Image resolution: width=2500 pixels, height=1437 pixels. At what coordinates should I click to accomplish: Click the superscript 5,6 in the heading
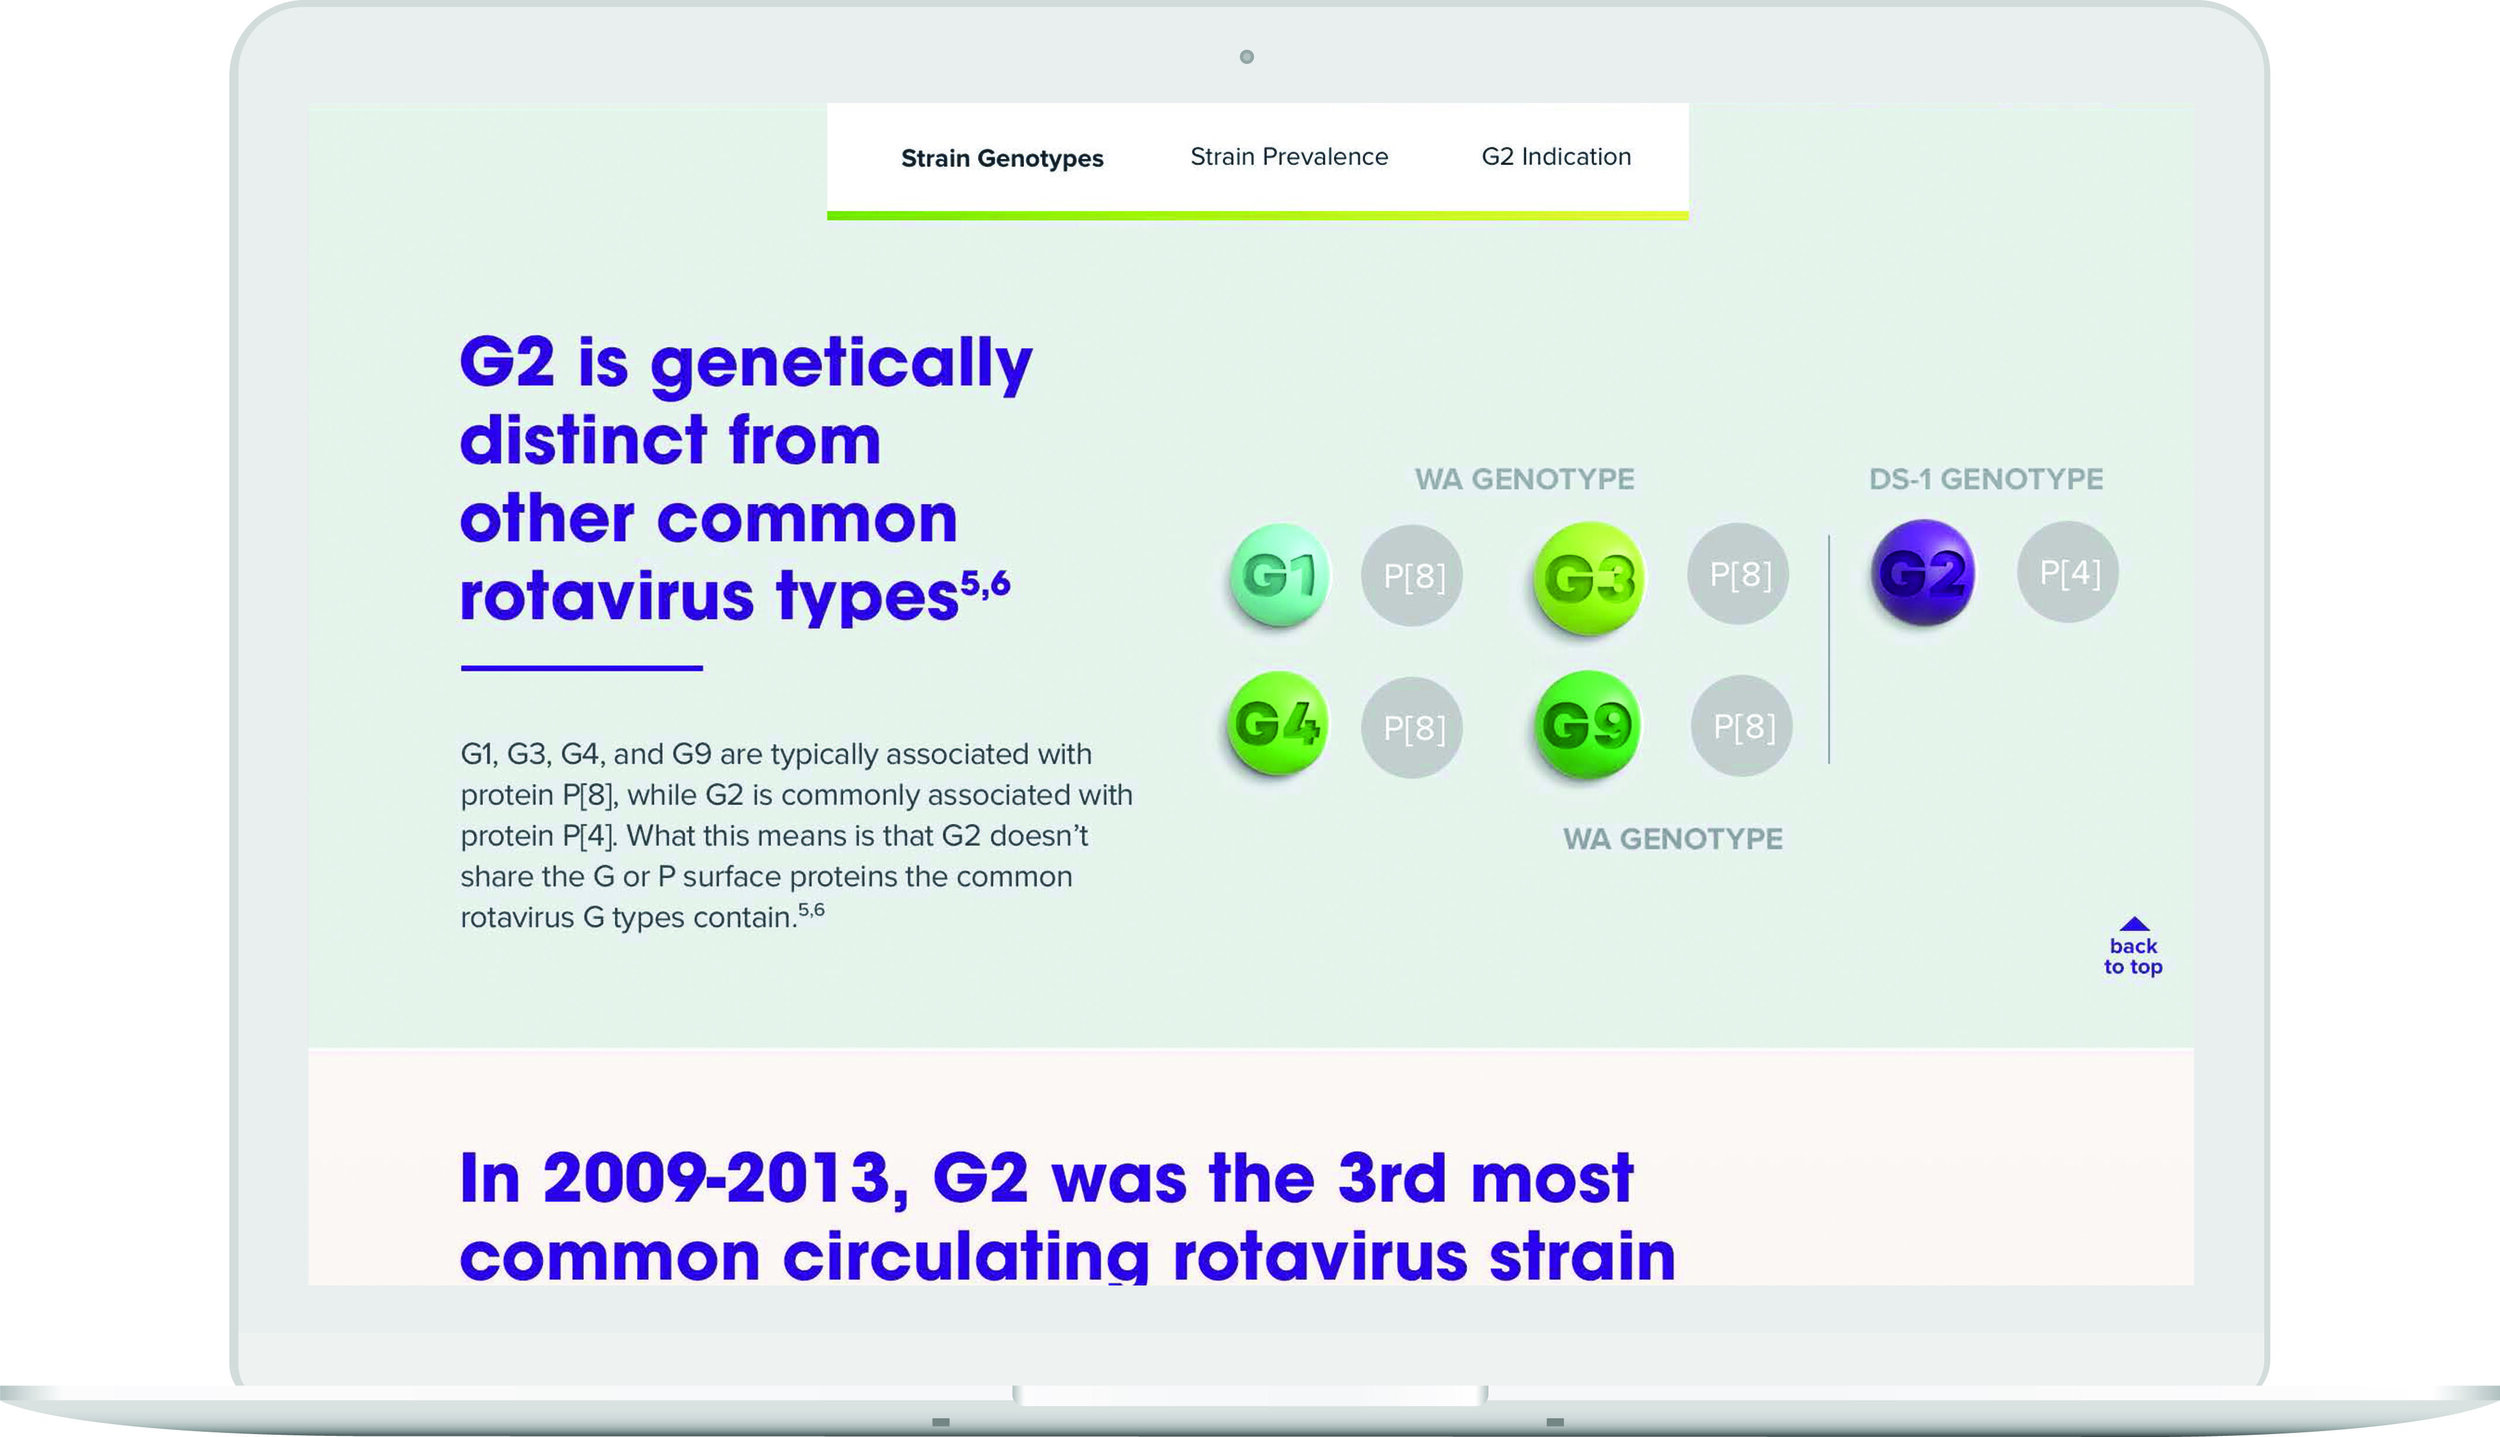click(985, 583)
